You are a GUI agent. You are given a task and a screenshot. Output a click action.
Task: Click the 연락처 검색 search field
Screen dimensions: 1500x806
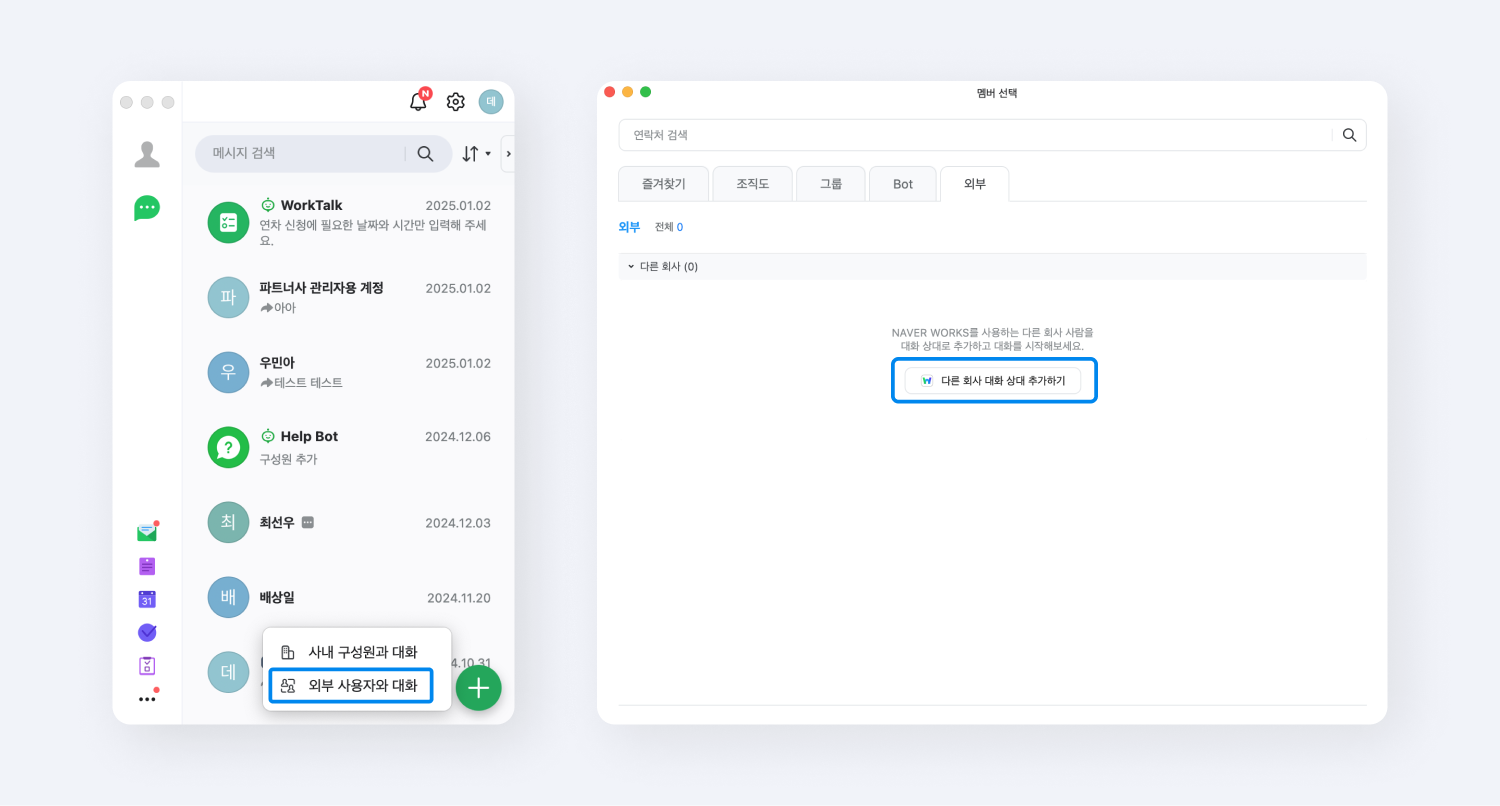tap(900, 135)
